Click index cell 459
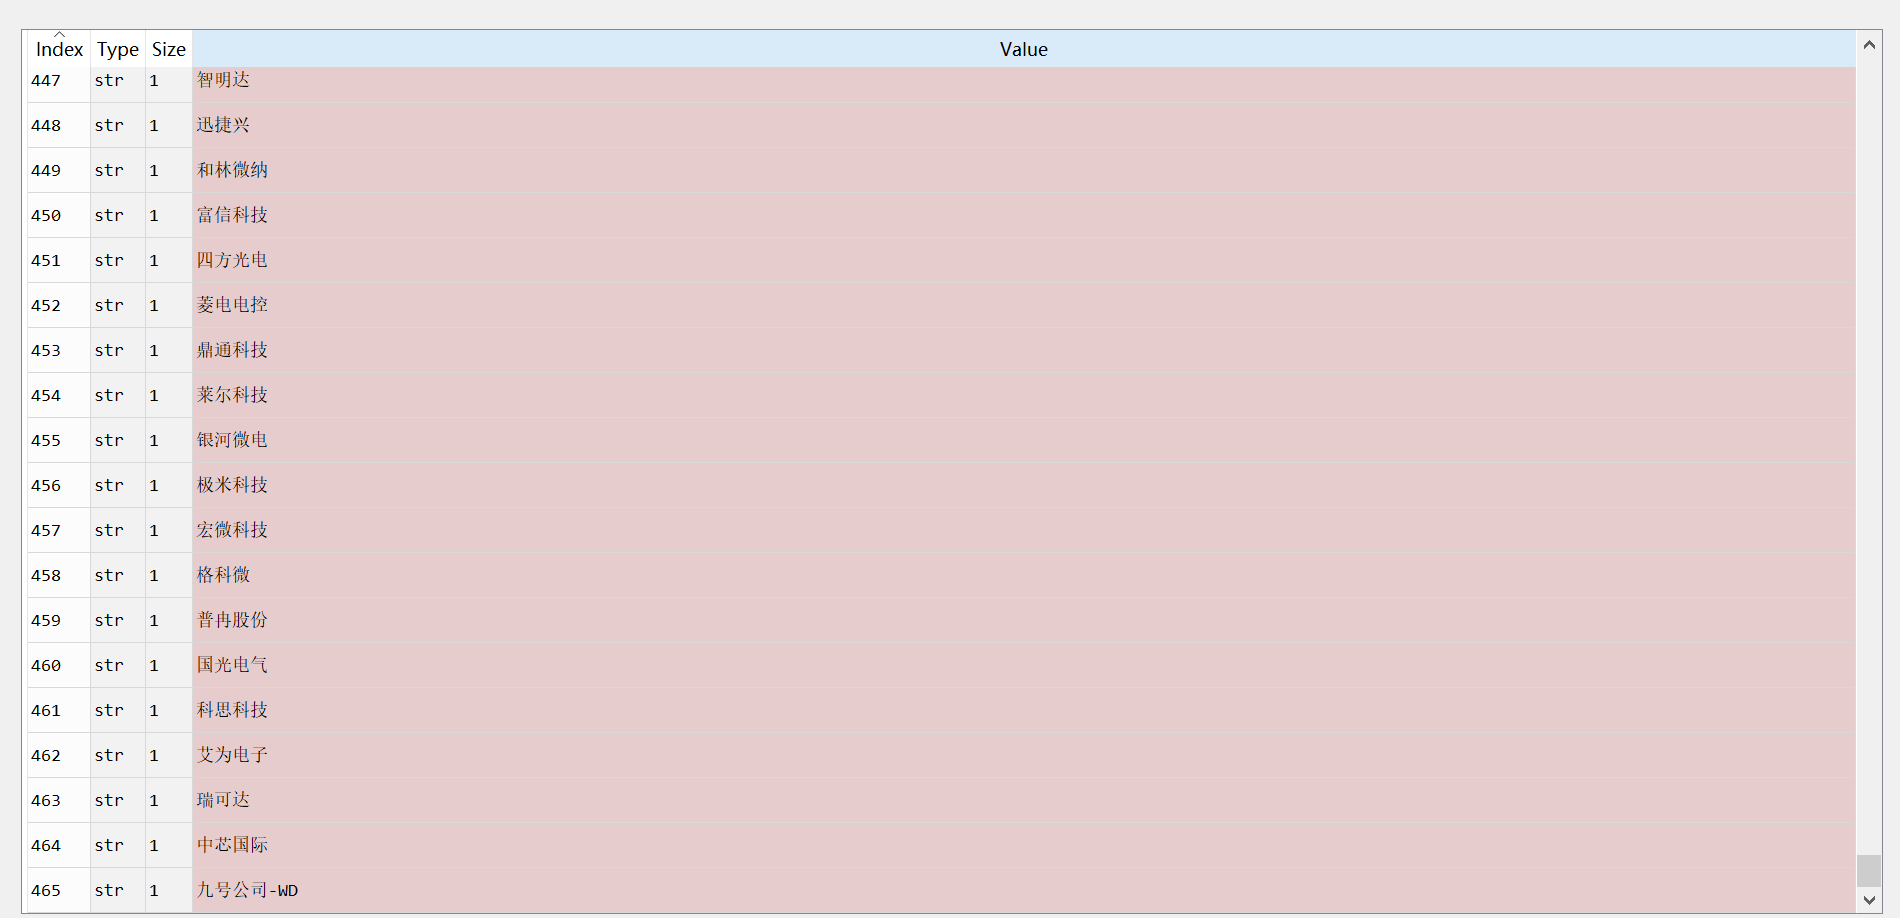Viewport: 1900px width, 918px height. pyautogui.click(x=59, y=620)
